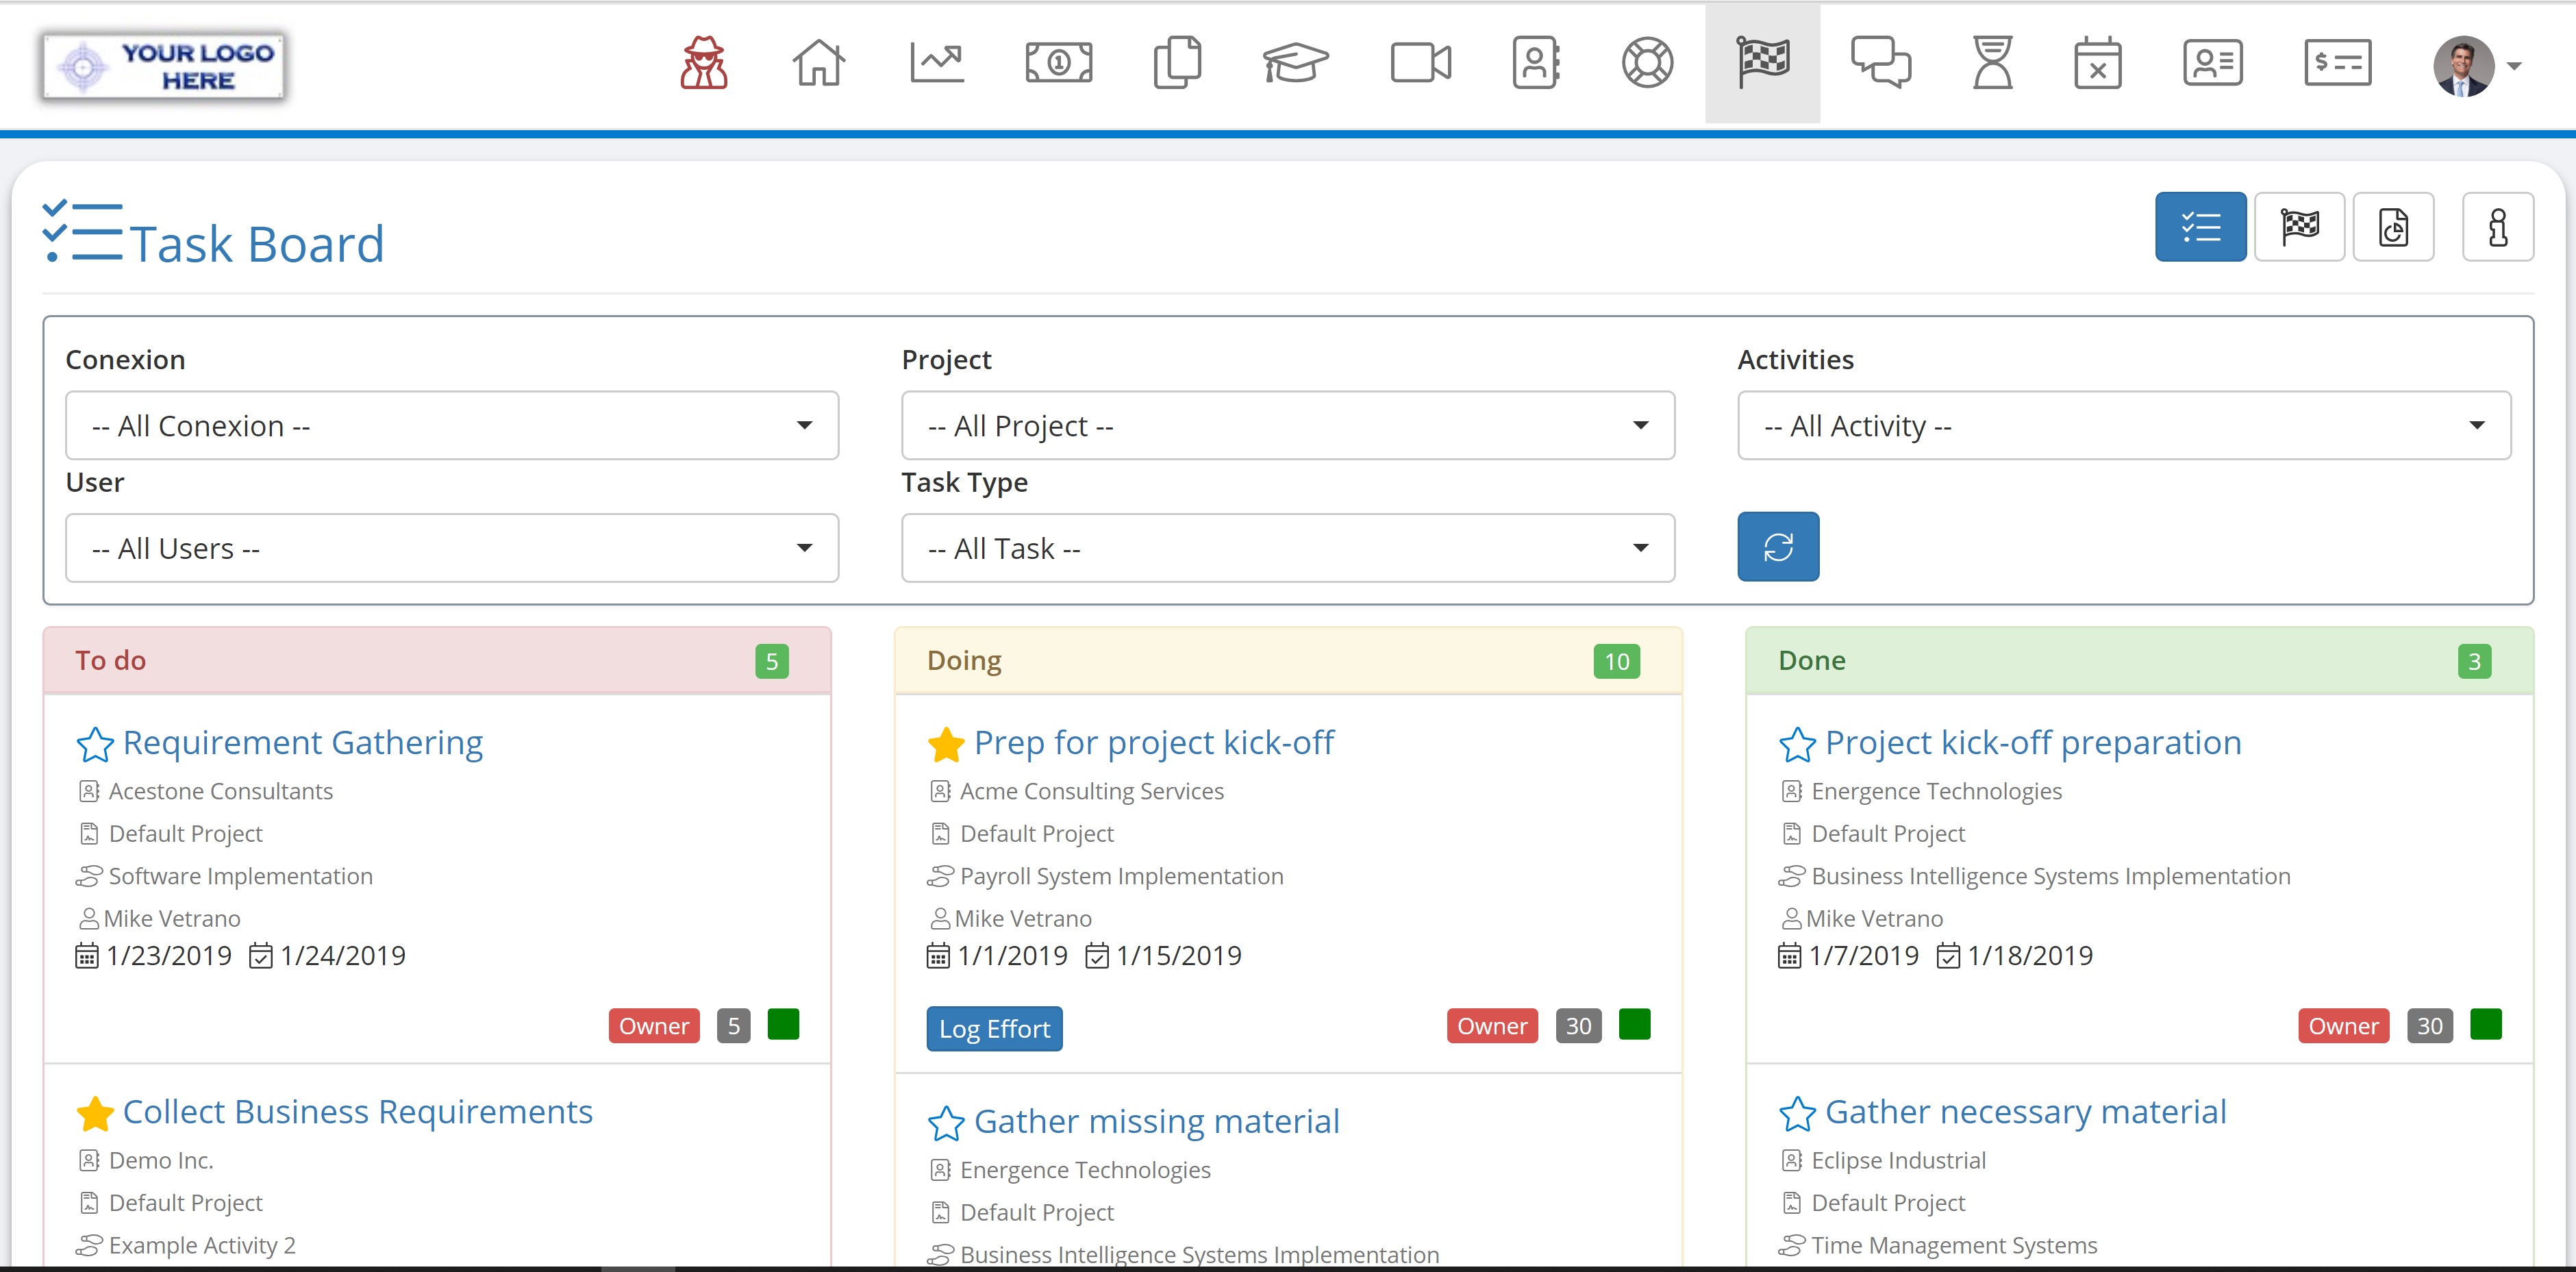Image resolution: width=2576 pixels, height=1272 pixels.
Task: Click Owner badge on Requirement Gathering card
Action: [x=654, y=1026]
